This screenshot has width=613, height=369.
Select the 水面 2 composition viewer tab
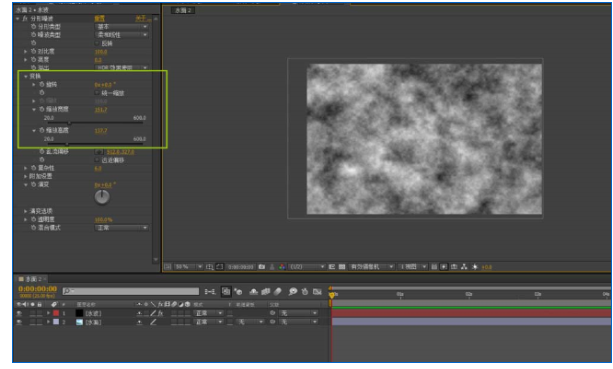coord(183,11)
